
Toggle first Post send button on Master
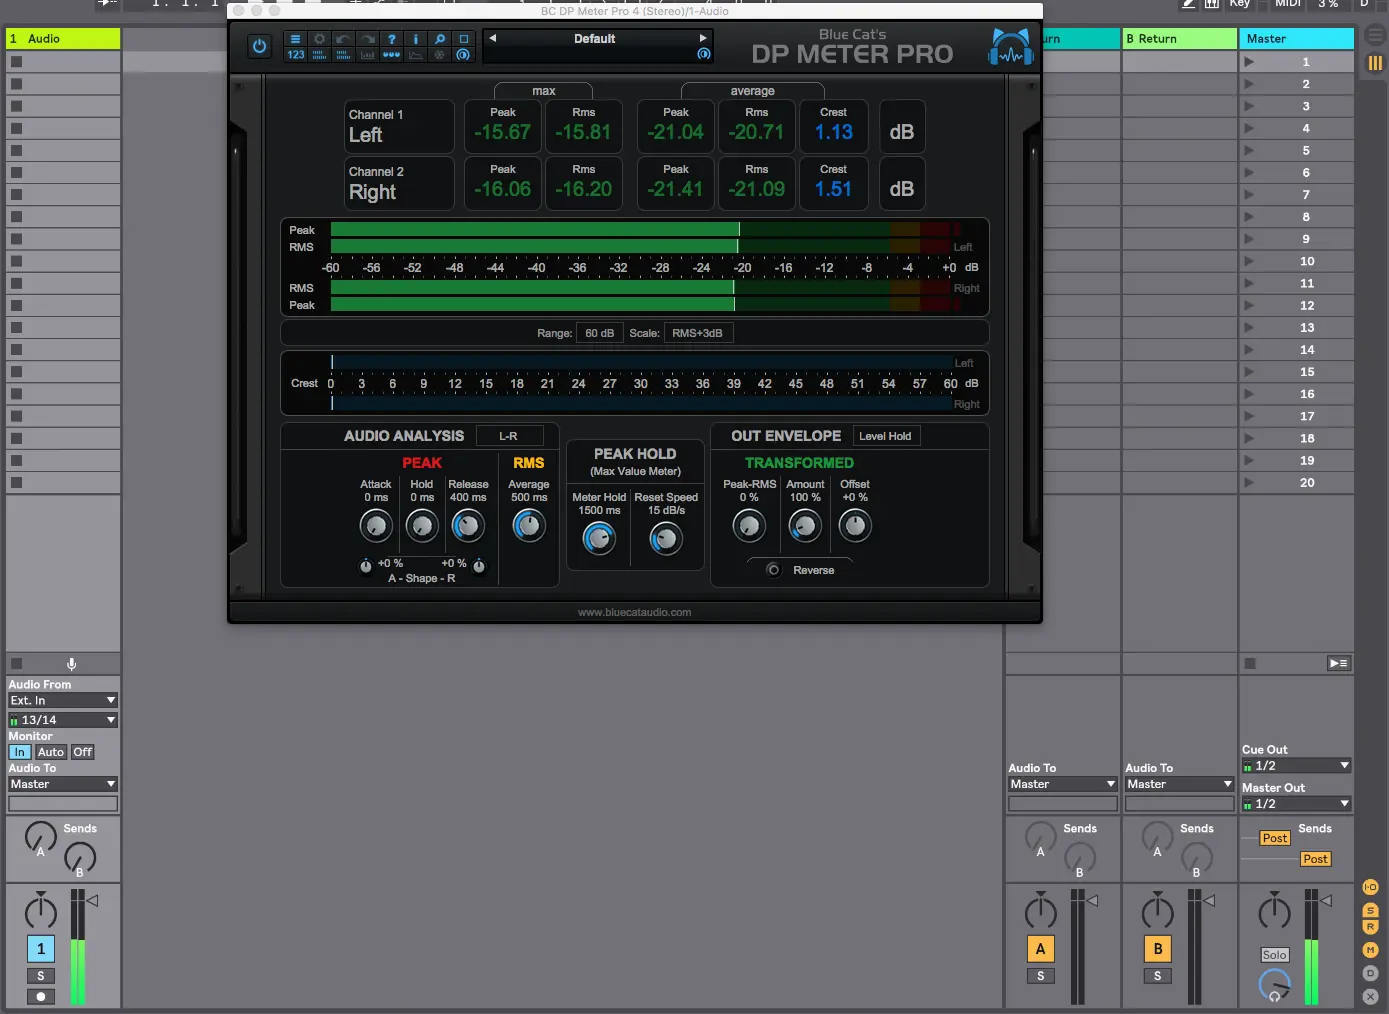tap(1275, 839)
